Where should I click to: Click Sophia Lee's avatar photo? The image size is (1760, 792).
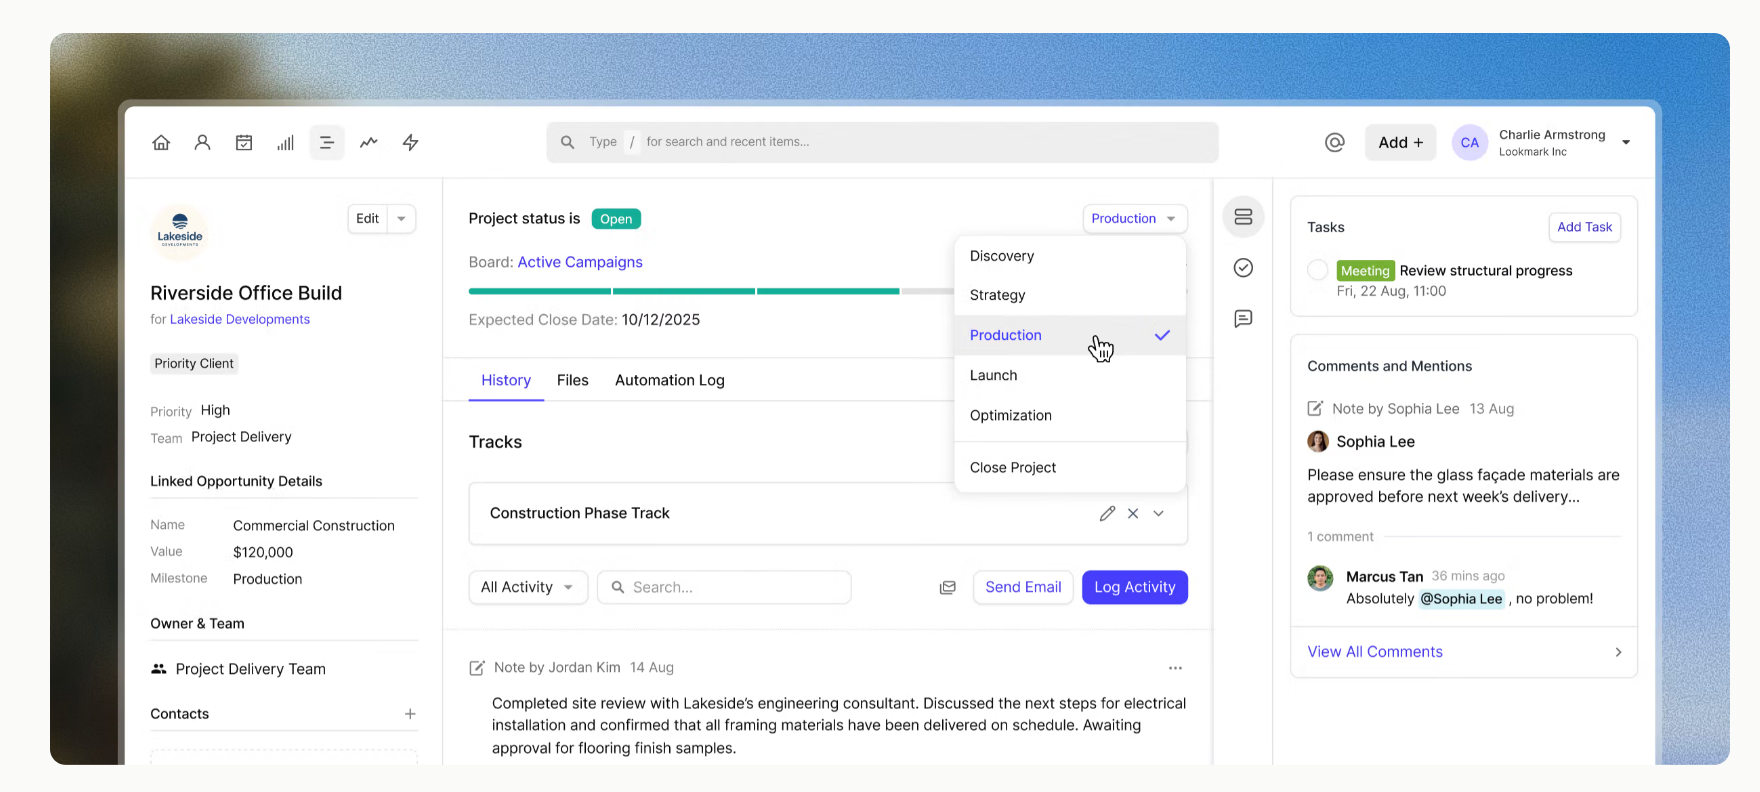point(1318,441)
